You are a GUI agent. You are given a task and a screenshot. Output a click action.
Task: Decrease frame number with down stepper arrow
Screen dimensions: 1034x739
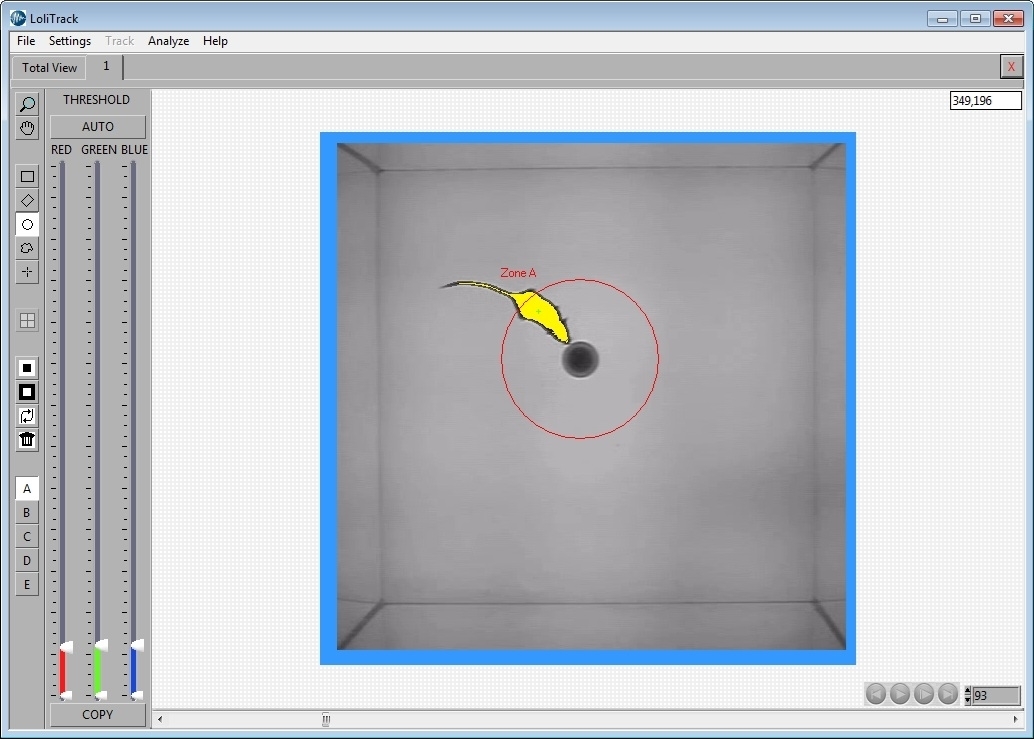coord(967,700)
